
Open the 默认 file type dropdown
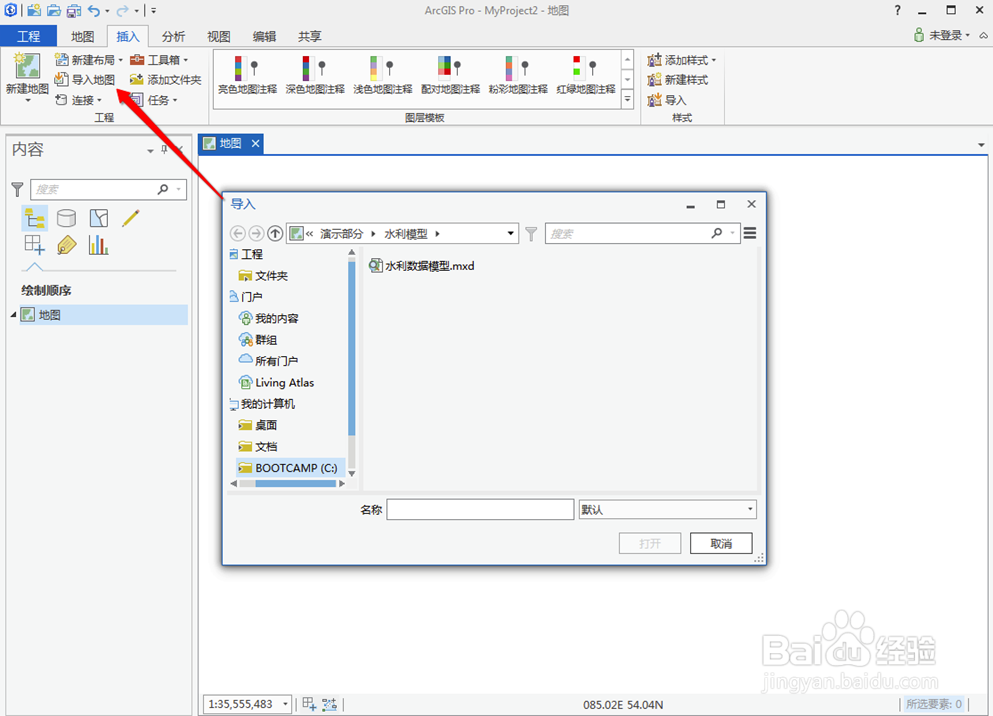(667, 510)
